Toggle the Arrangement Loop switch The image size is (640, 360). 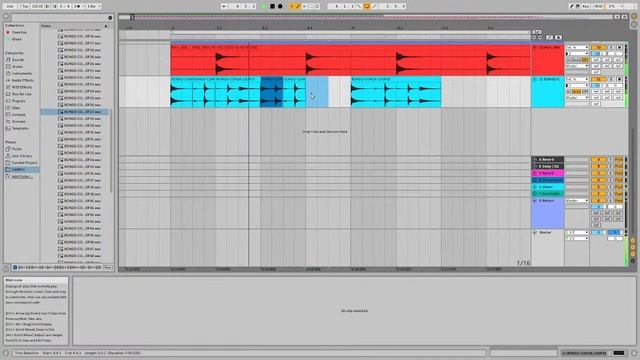point(367,6)
